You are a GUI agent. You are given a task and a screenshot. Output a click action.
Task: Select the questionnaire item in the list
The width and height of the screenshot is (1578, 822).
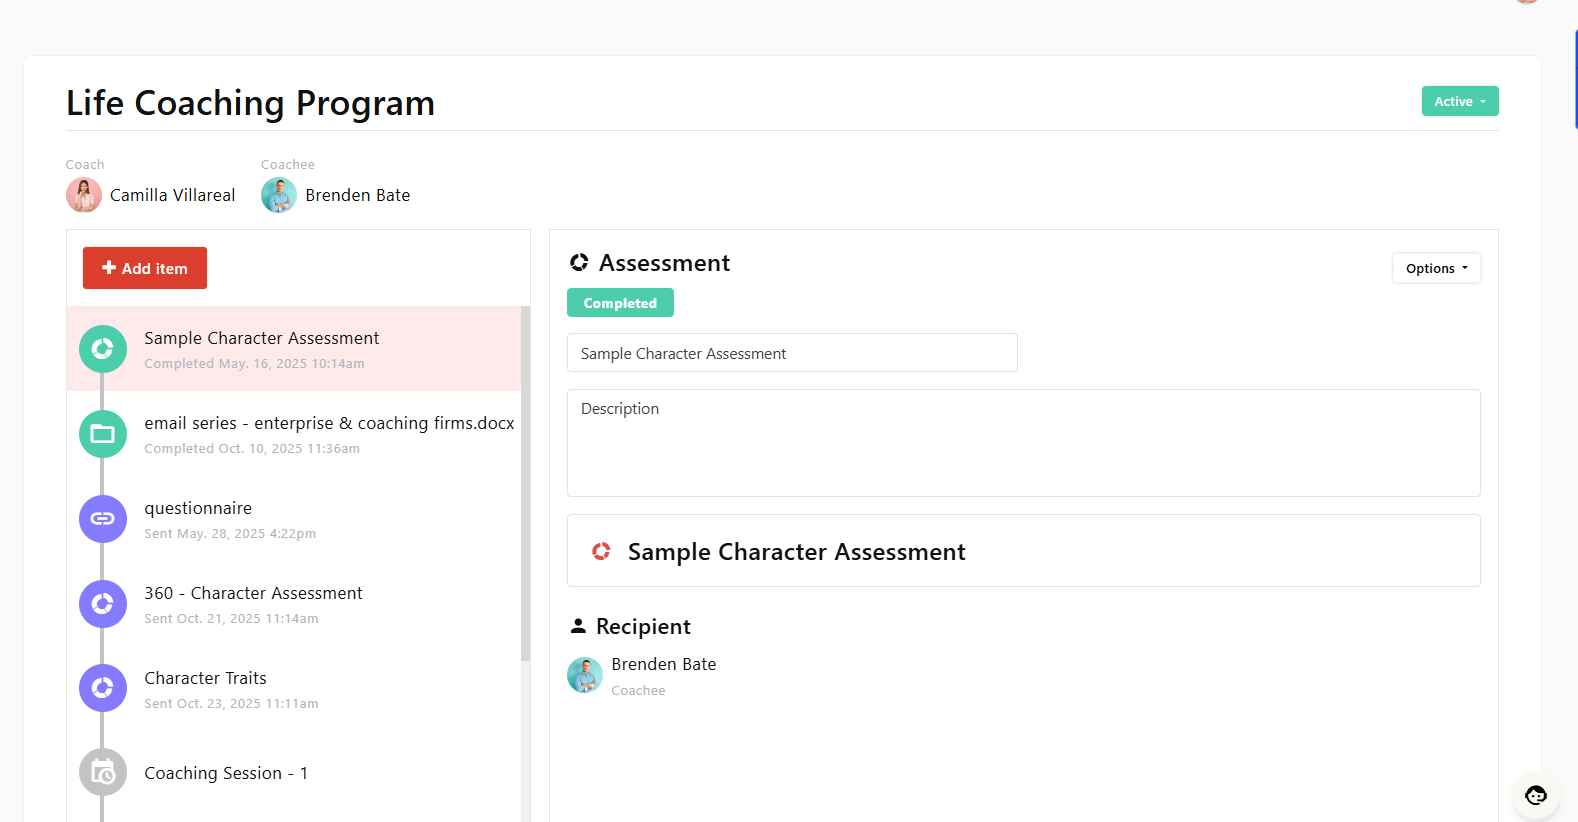[198, 509]
